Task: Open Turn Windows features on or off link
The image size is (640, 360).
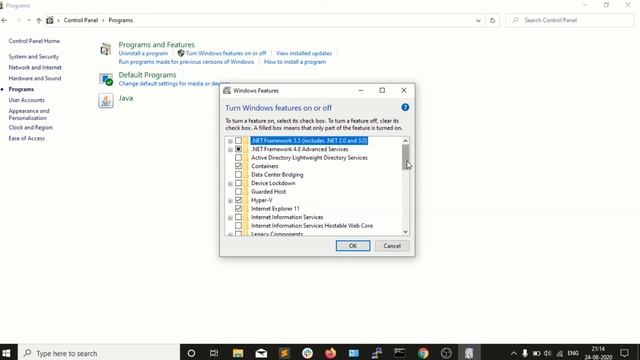Action: click(x=226, y=53)
